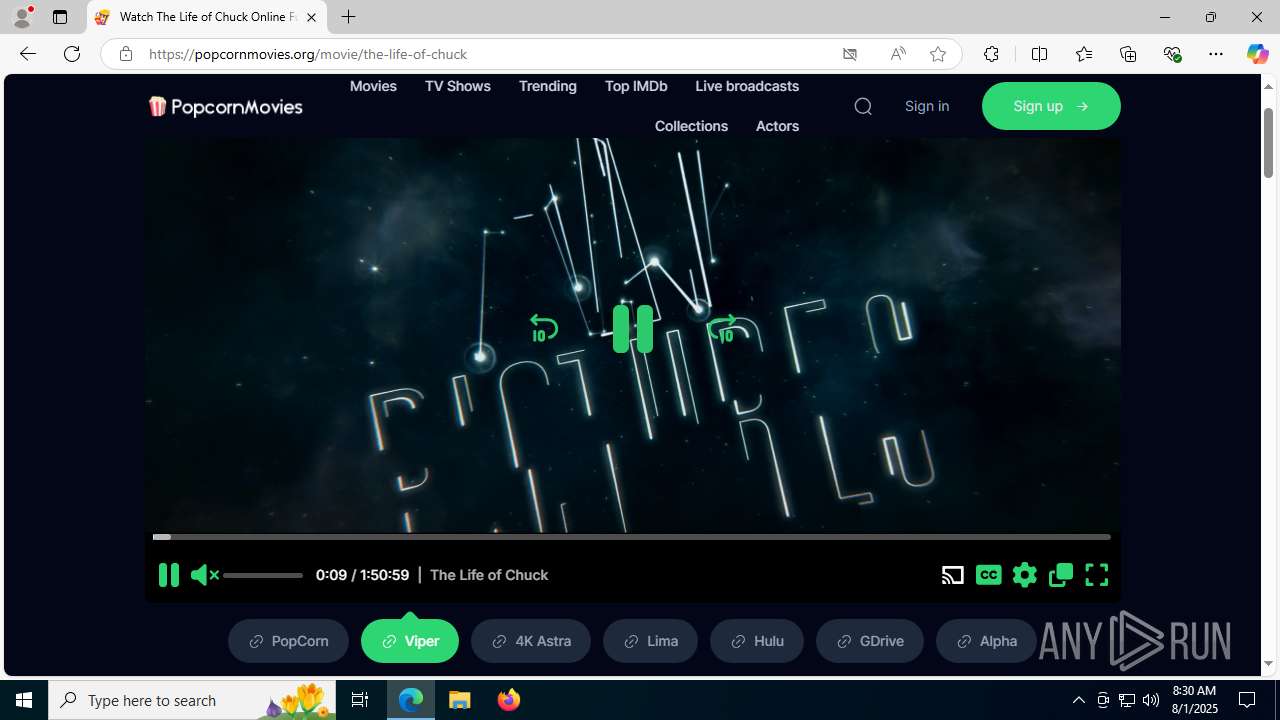Viewport: 1280px width, 720px height.
Task: Click the Sign in link
Action: tap(927, 106)
